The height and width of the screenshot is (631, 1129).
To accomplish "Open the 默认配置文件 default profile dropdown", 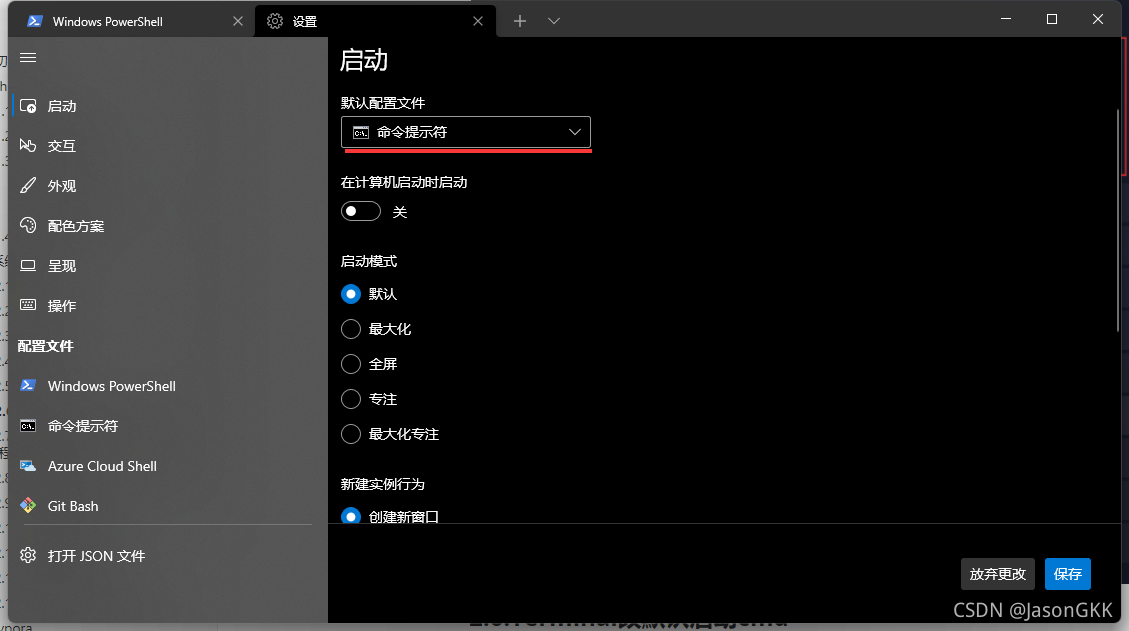I will [466, 132].
